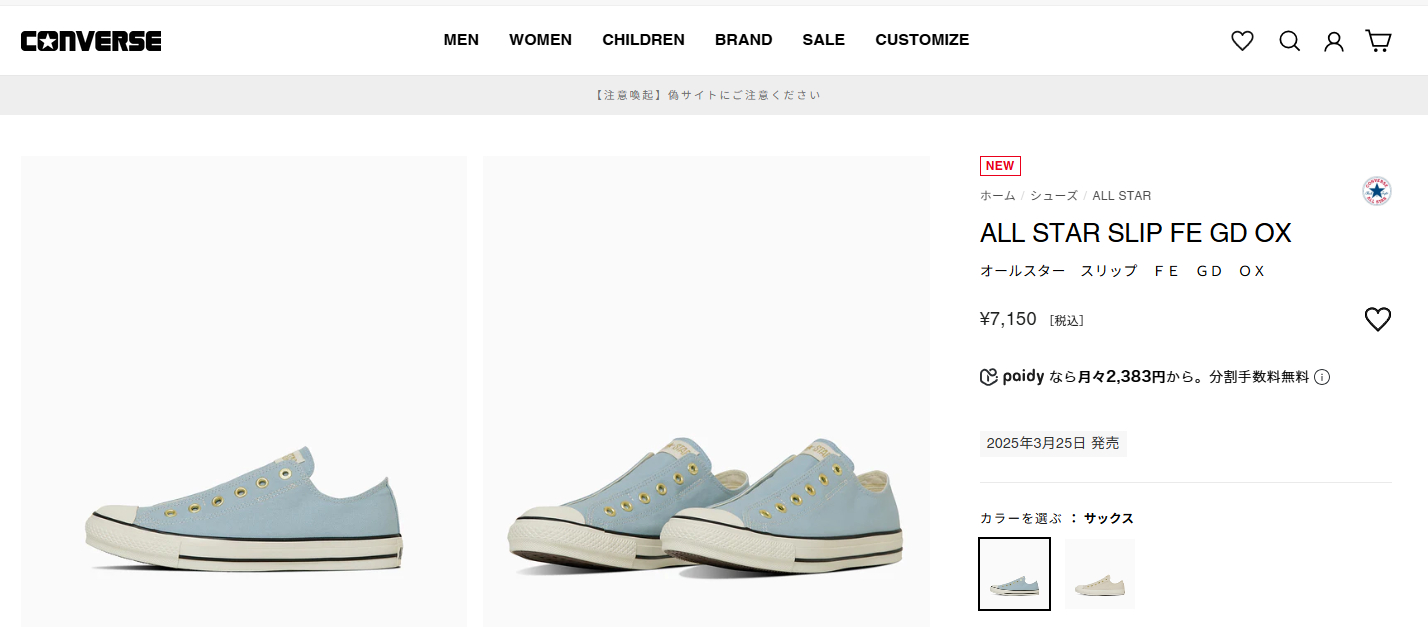Open the MEN menu
Image resolution: width=1428 pixels, height=627 pixels.
(461, 40)
